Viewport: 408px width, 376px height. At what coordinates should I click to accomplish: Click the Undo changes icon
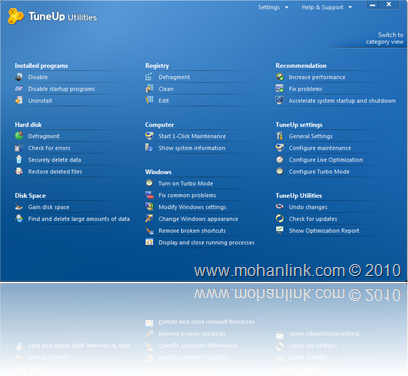279,207
